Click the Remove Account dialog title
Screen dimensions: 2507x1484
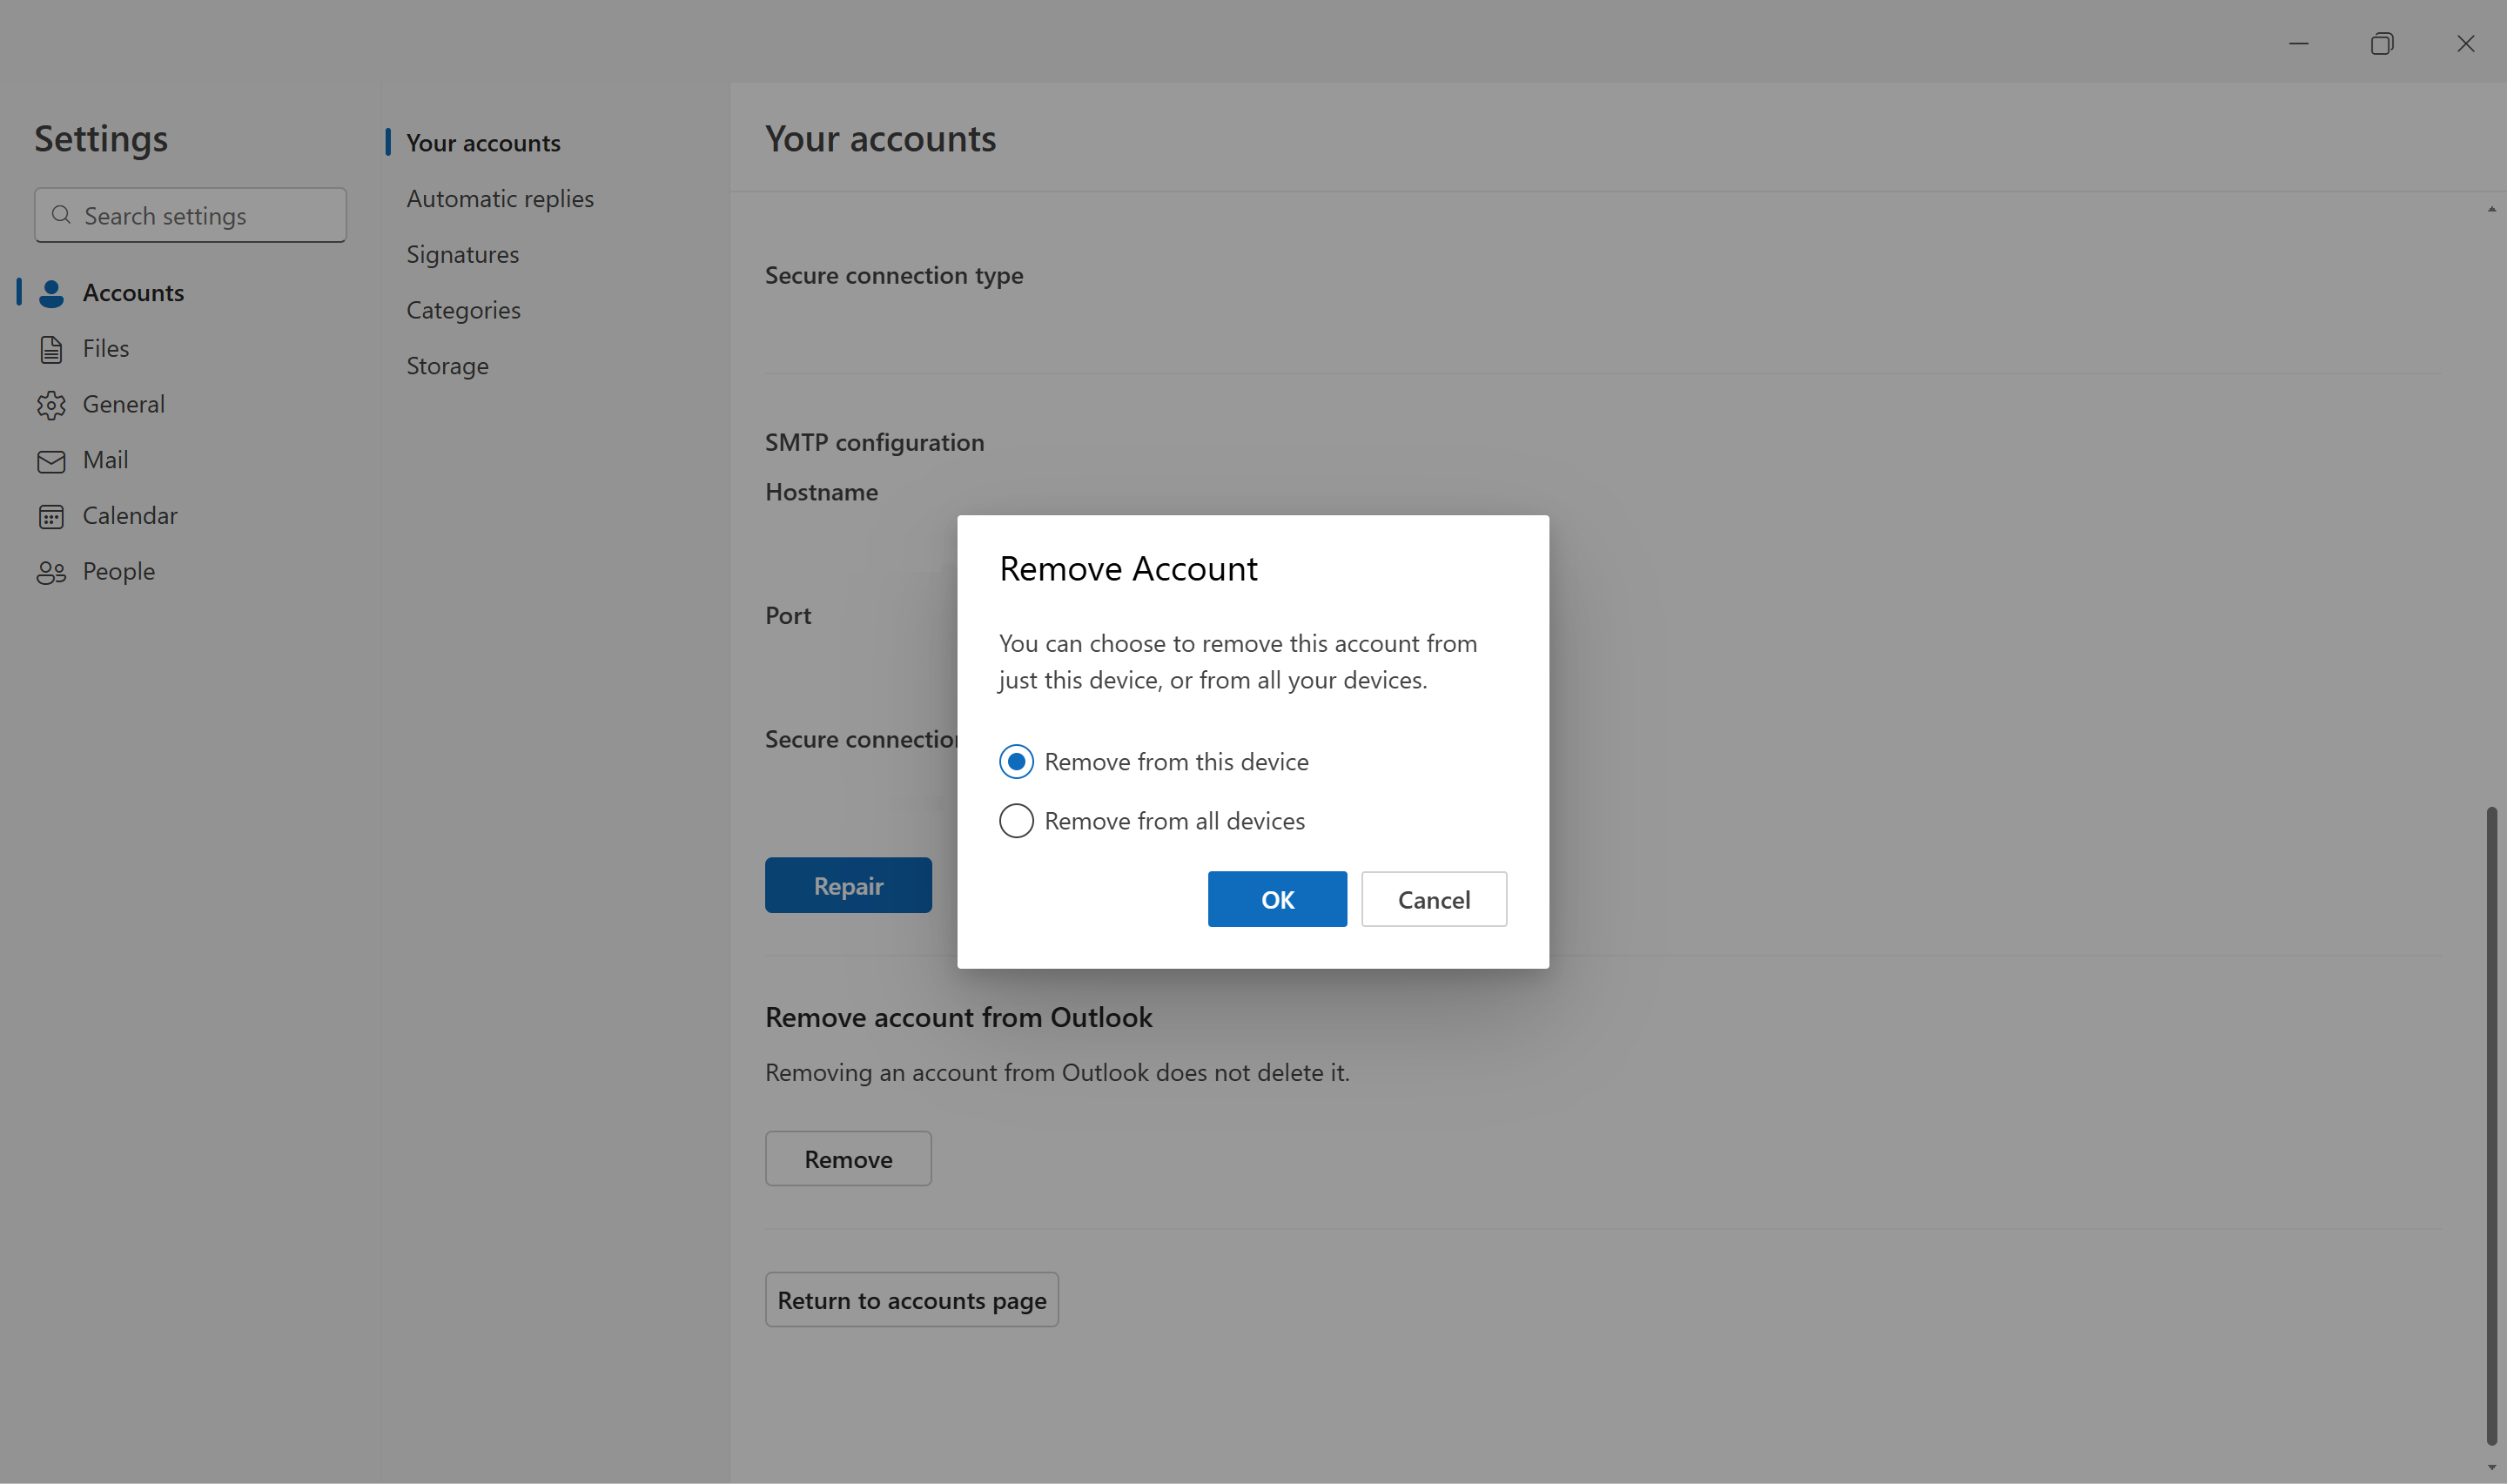click(1128, 569)
